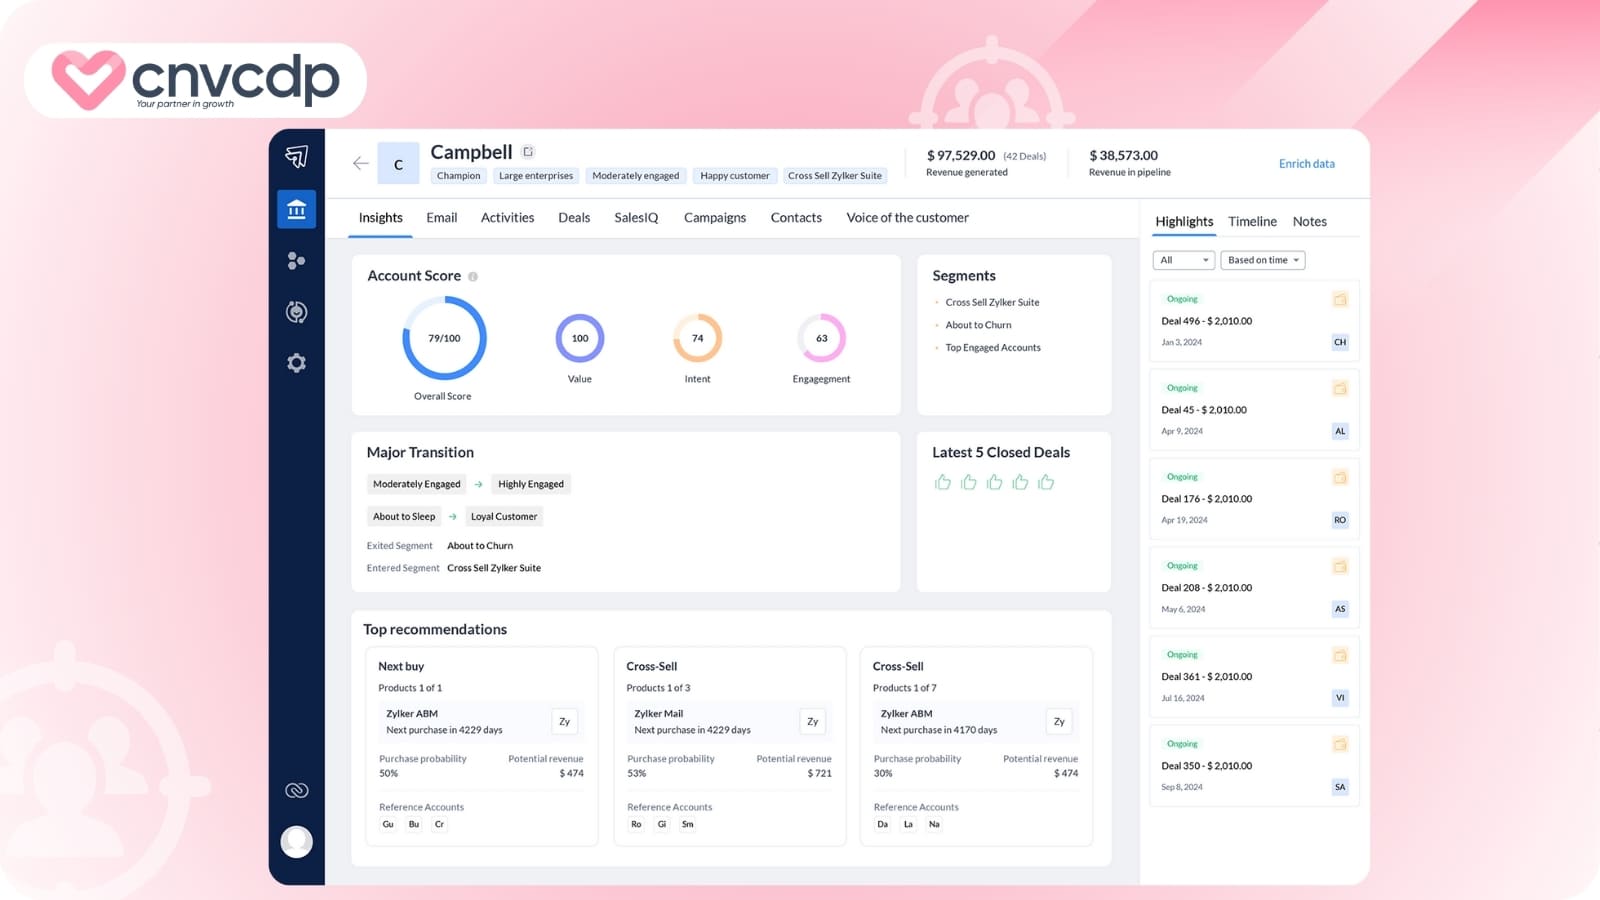Screen dimensions: 1600x900
Task: Open the All filter dropdown
Action: click(1183, 260)
